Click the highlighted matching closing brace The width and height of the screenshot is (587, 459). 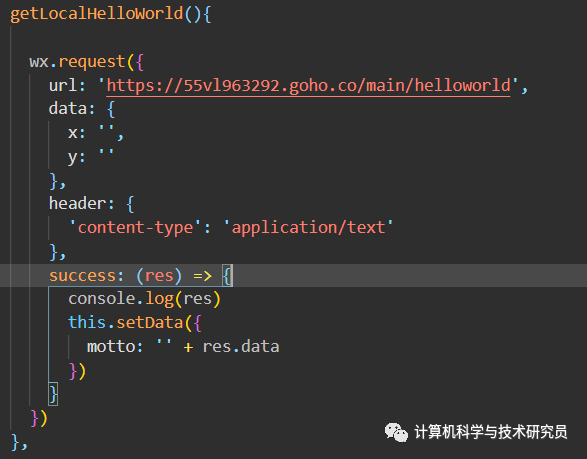pyautogui.click(x=53, y=394)
